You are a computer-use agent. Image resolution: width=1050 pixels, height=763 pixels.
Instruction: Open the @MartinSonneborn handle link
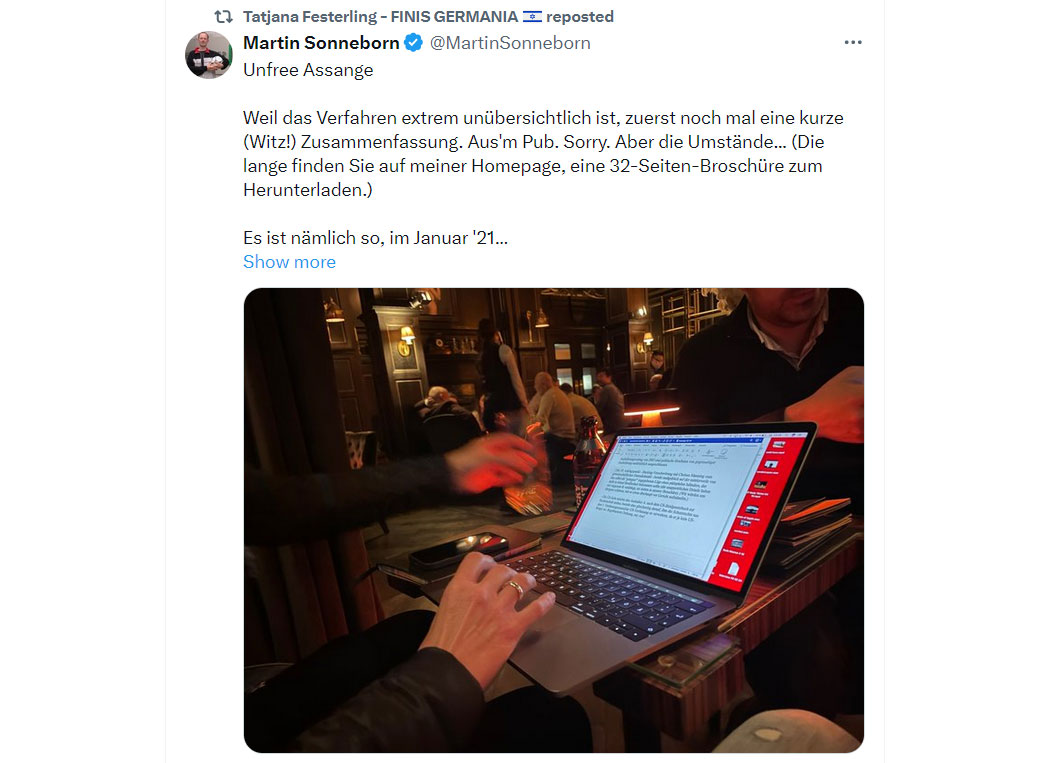point(510,43)
